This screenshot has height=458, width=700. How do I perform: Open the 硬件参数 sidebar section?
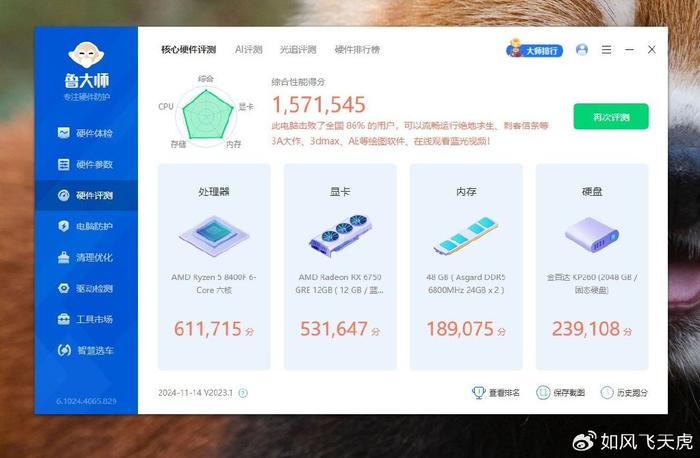point(86,164)
